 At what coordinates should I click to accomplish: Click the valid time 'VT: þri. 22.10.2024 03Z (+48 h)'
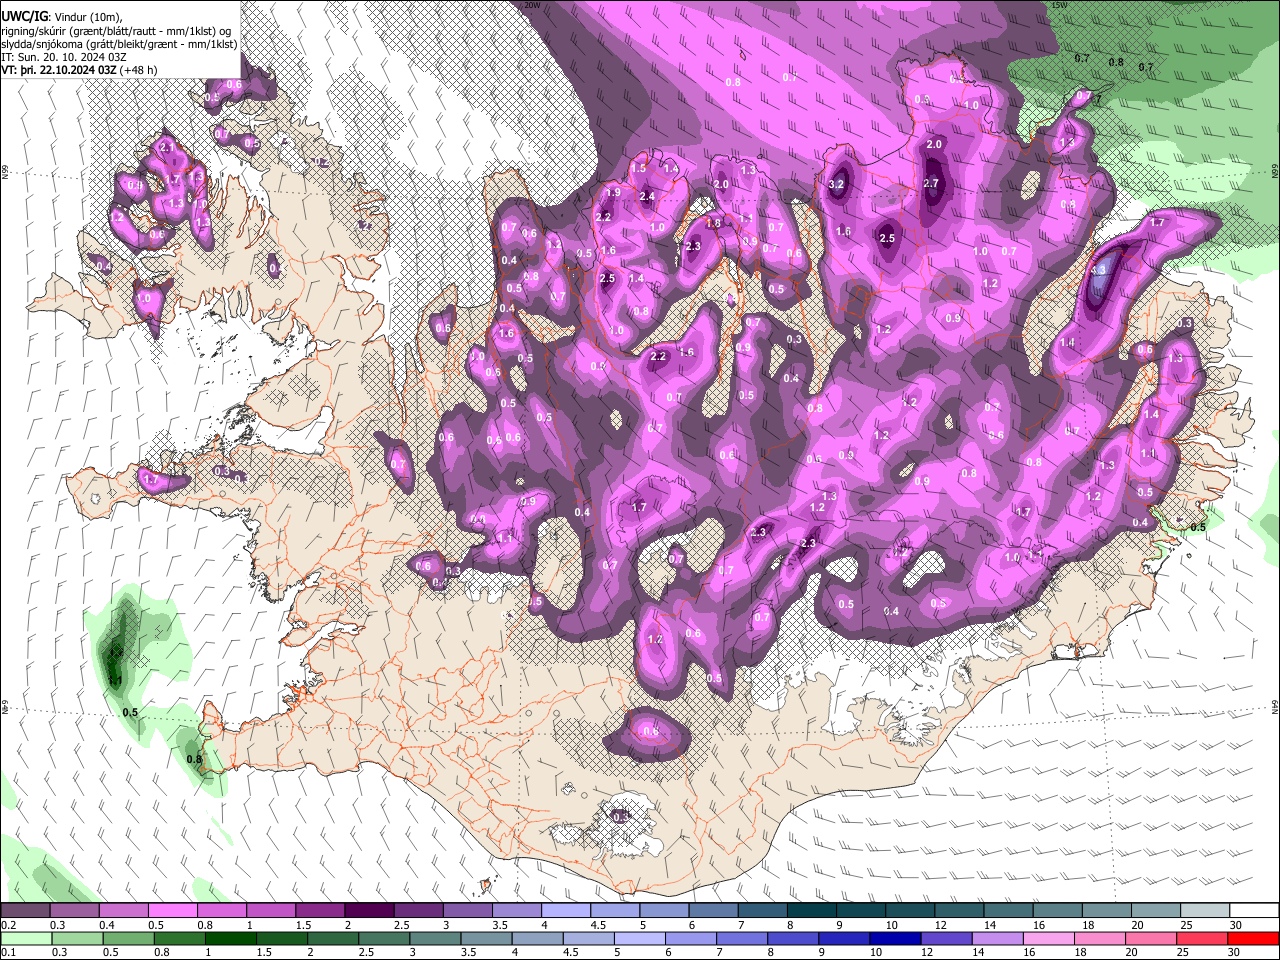[x=79, y=70]
